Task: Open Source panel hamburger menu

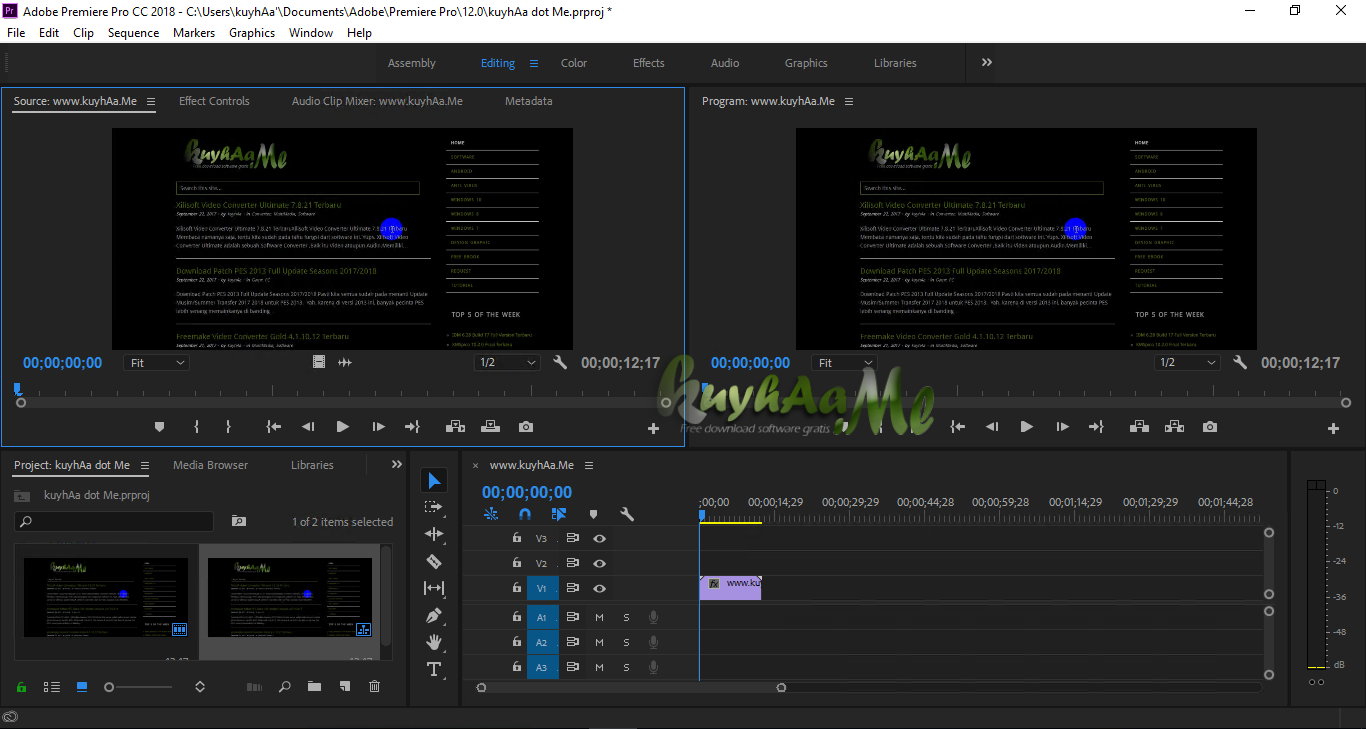Action: point(151,101)
